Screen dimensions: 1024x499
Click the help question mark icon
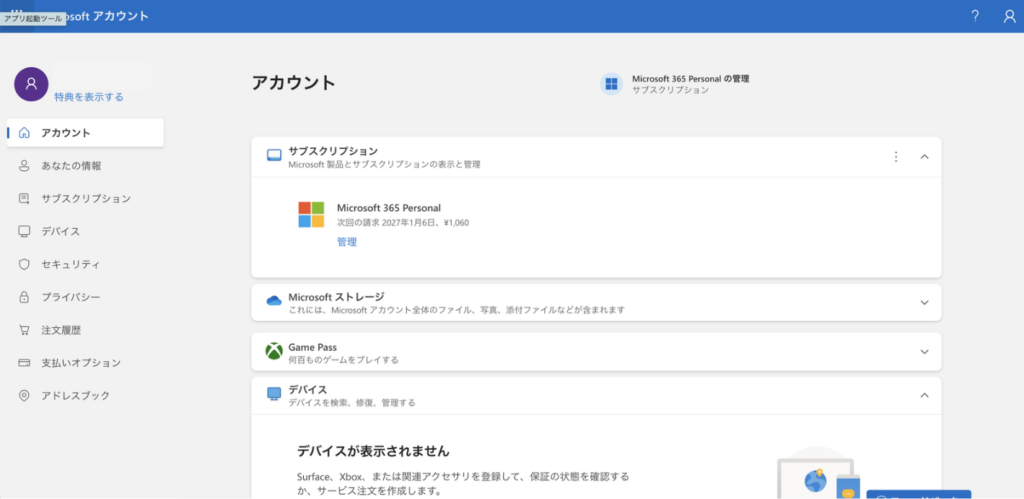[975, 16]
